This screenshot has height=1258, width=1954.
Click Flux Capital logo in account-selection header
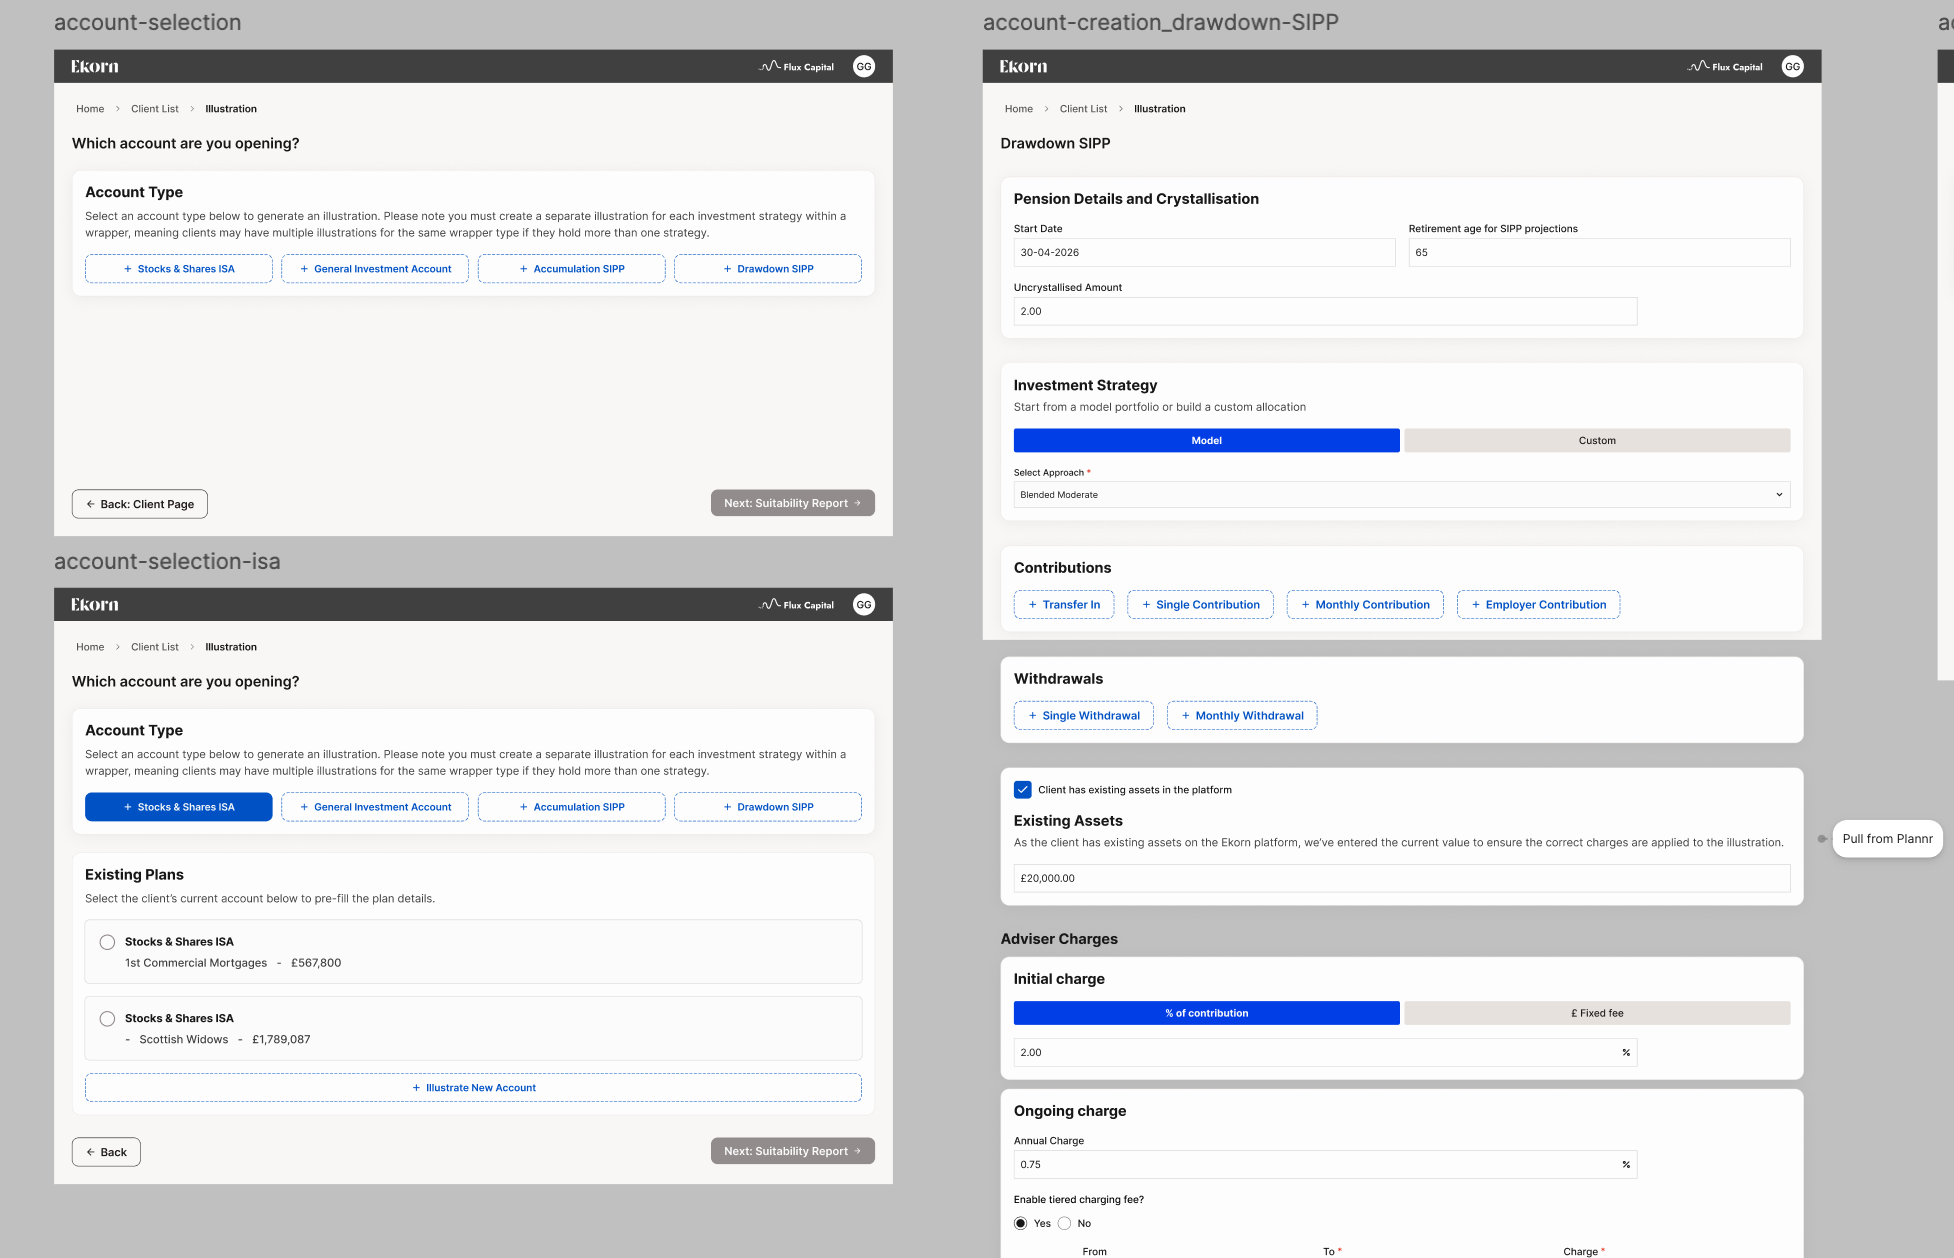pos(797,66)
